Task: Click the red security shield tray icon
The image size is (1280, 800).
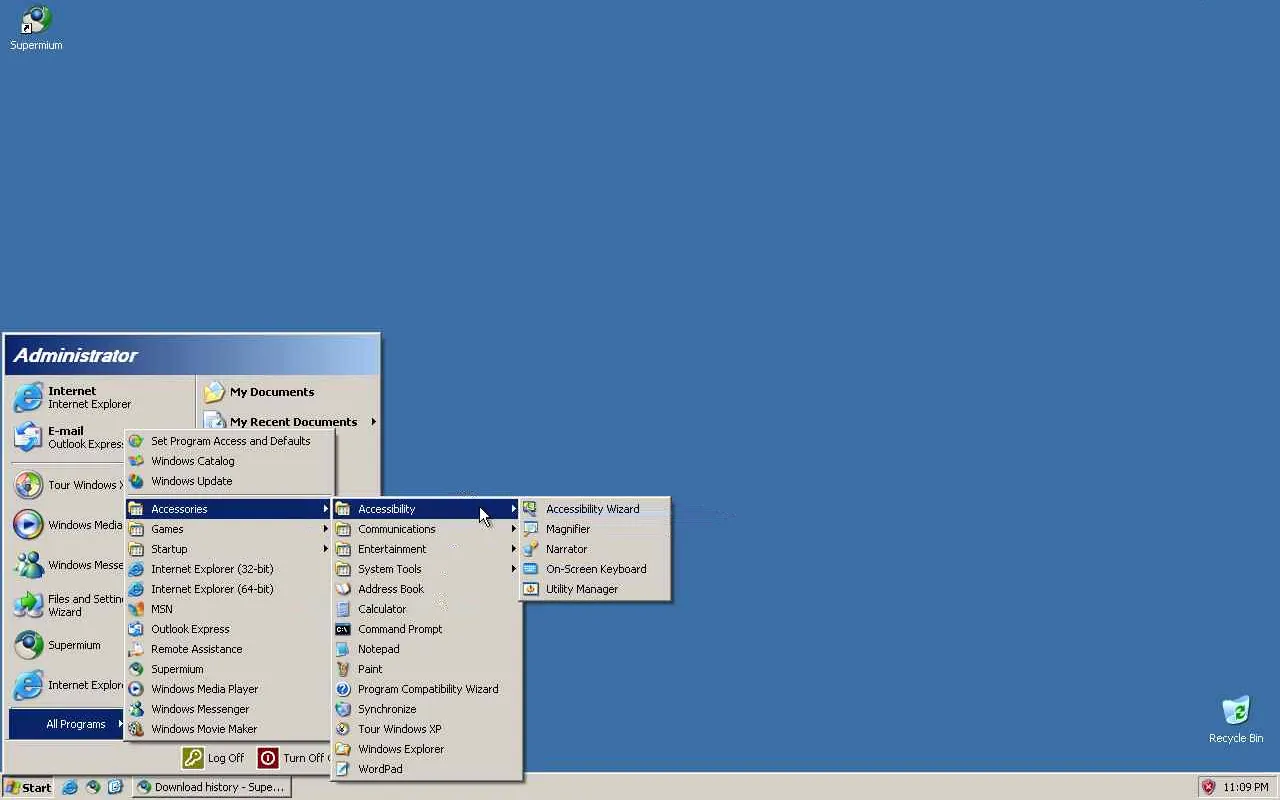Action: [x=1208, y=787]
